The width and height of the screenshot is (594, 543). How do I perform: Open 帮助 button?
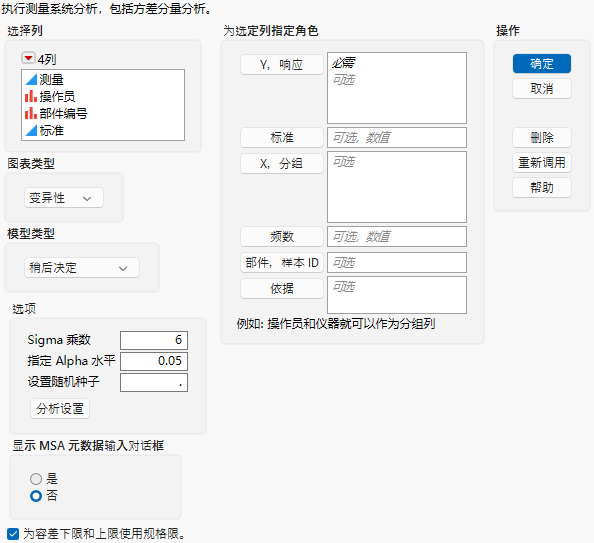click(542, 188)
